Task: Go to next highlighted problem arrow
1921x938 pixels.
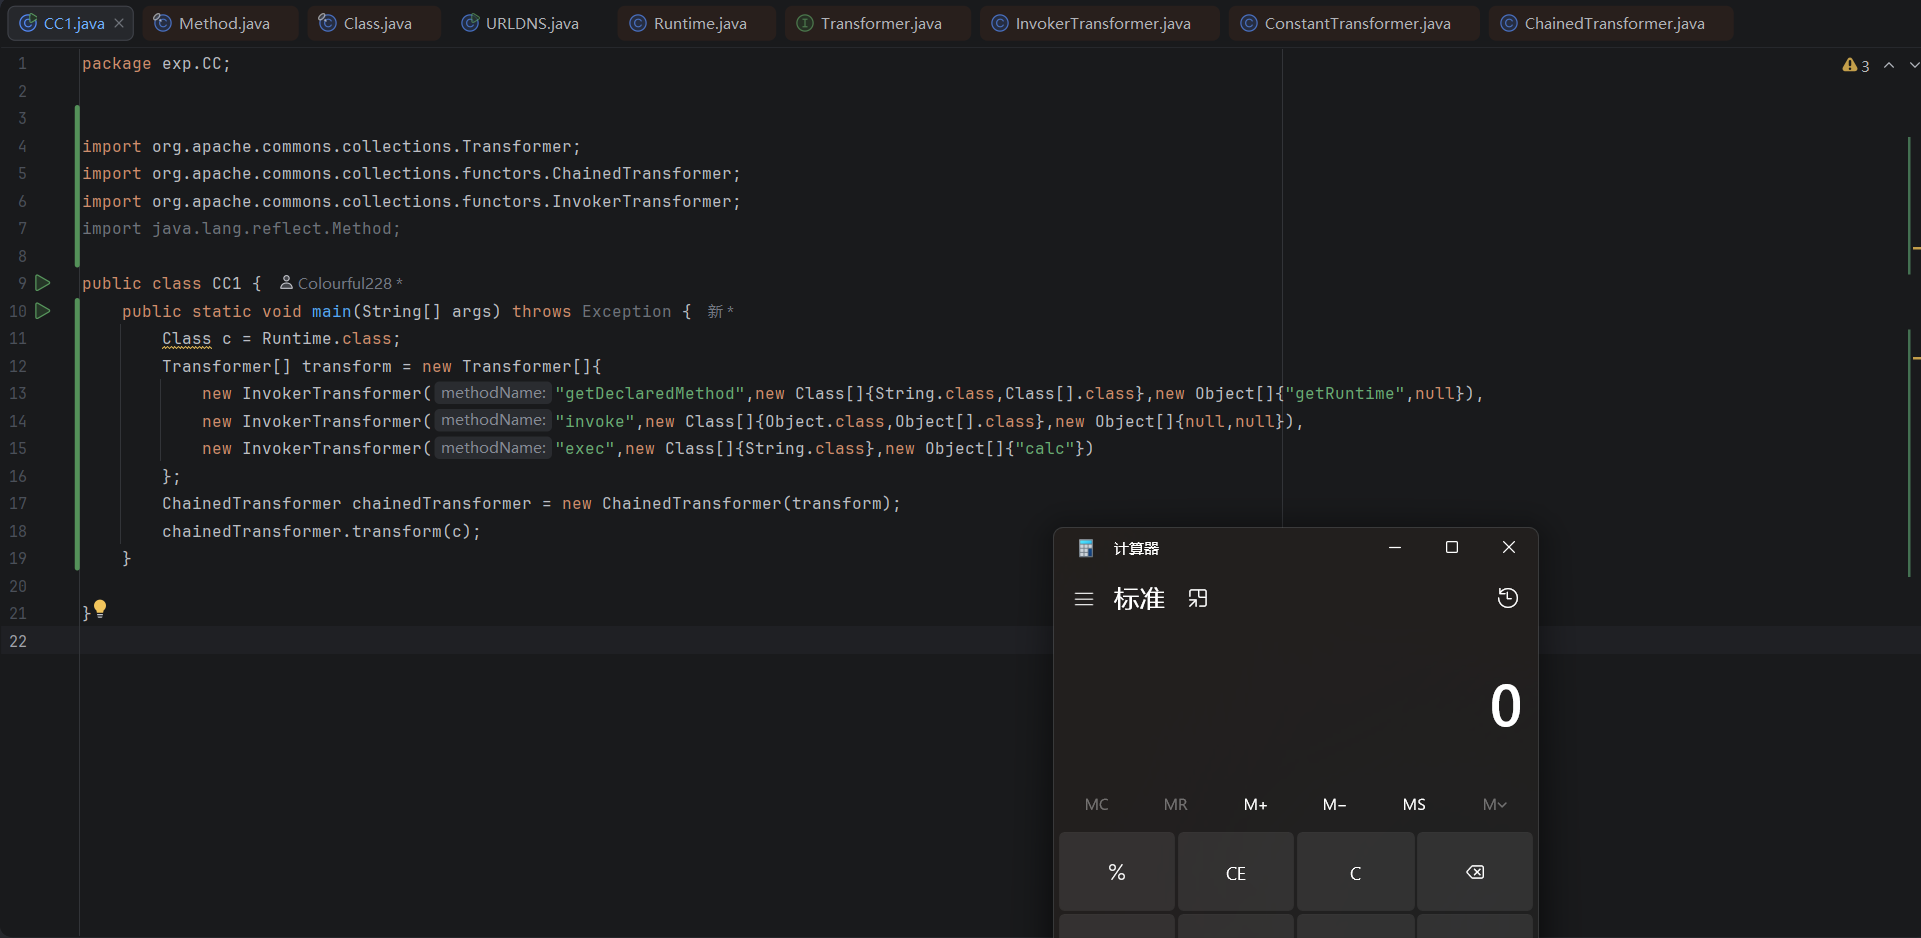Action: coord(1914,65)
